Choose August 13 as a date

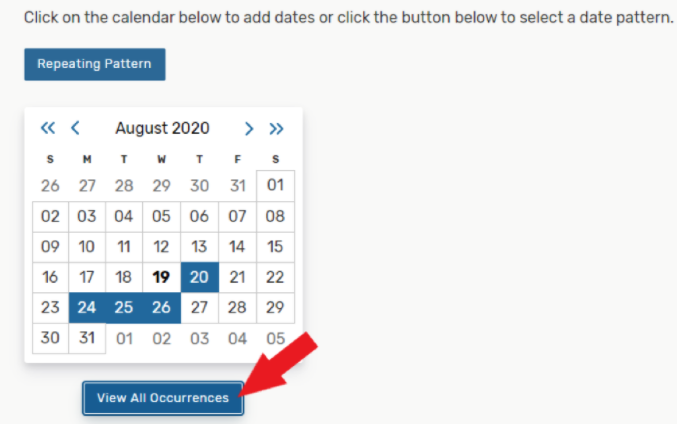199,246
